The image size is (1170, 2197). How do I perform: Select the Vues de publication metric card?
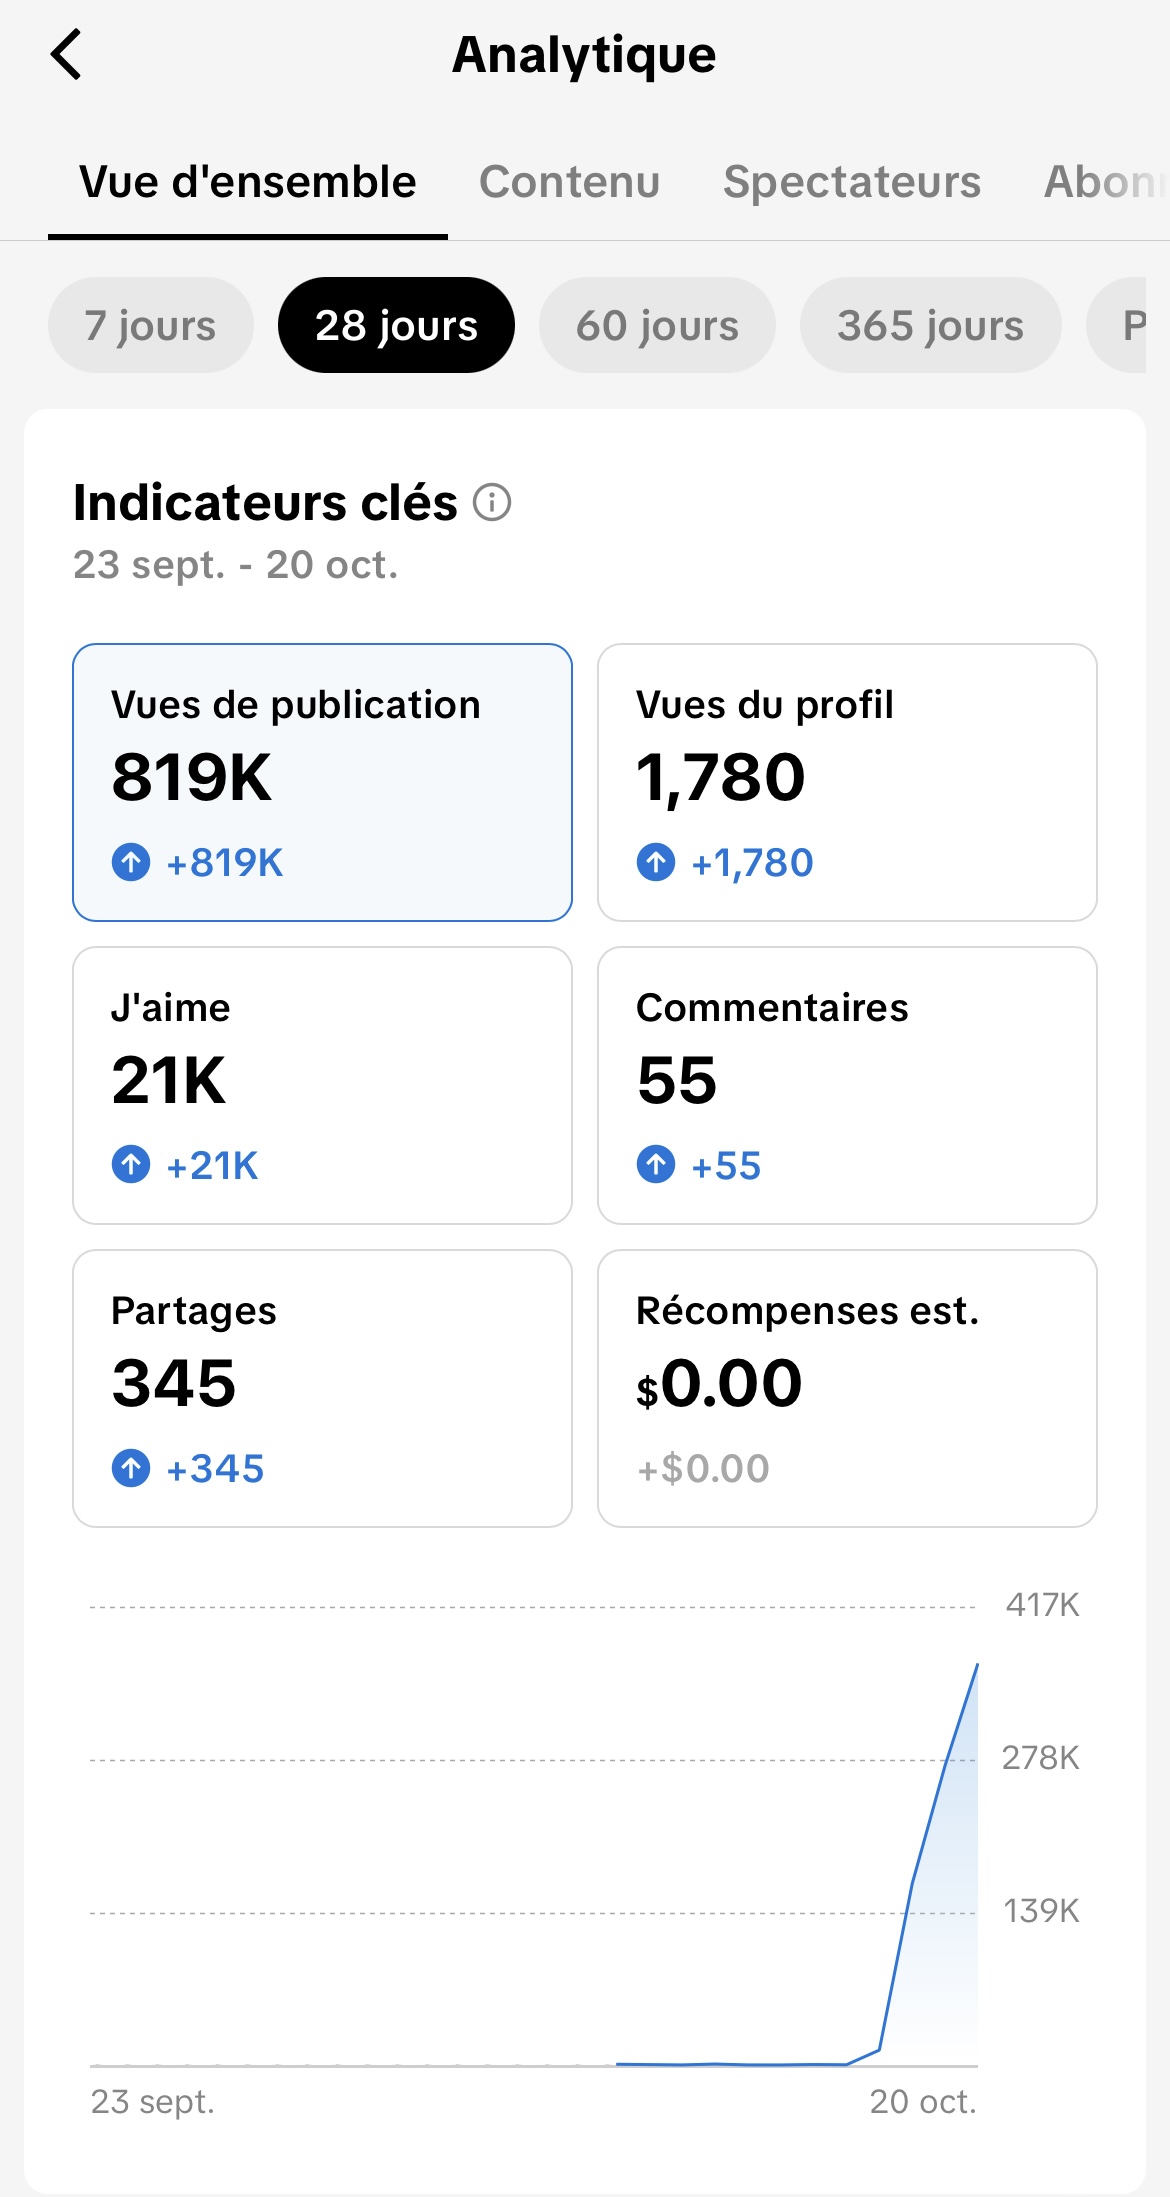(x=322, y=782)
